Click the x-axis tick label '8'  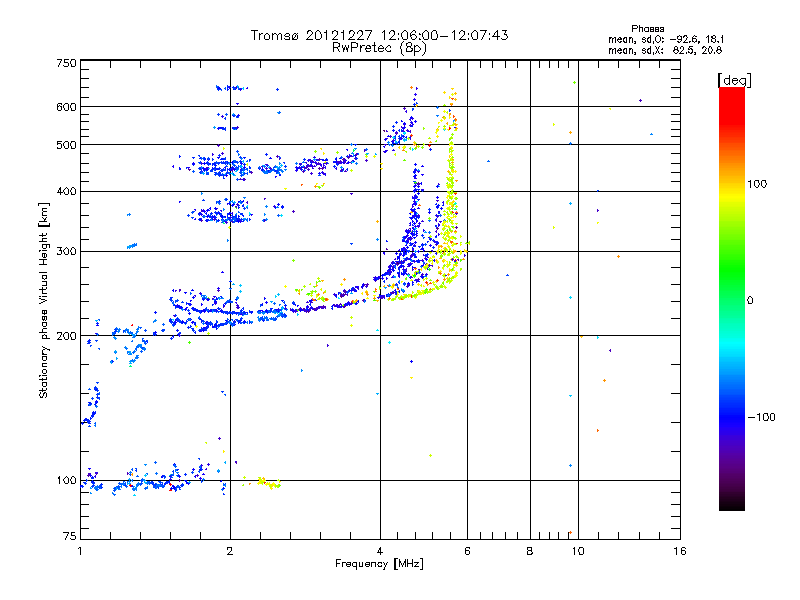point(530,551)
